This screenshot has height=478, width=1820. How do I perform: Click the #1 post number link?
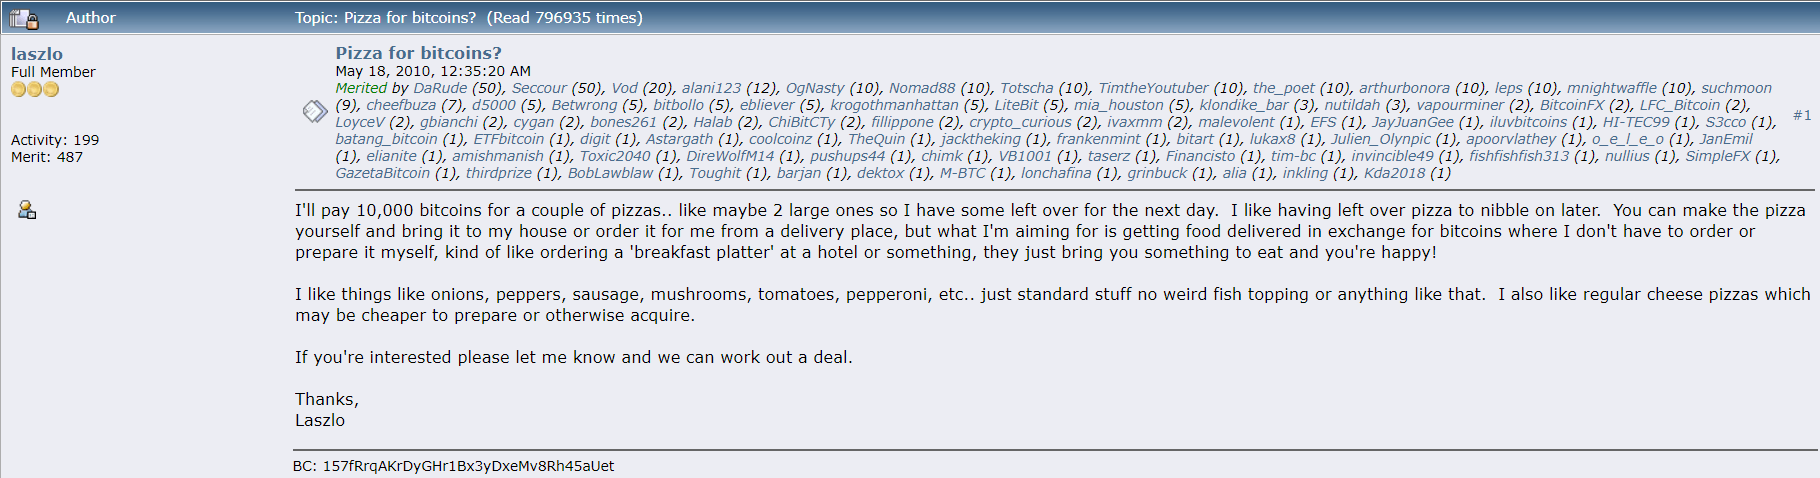click(1801, 115)
